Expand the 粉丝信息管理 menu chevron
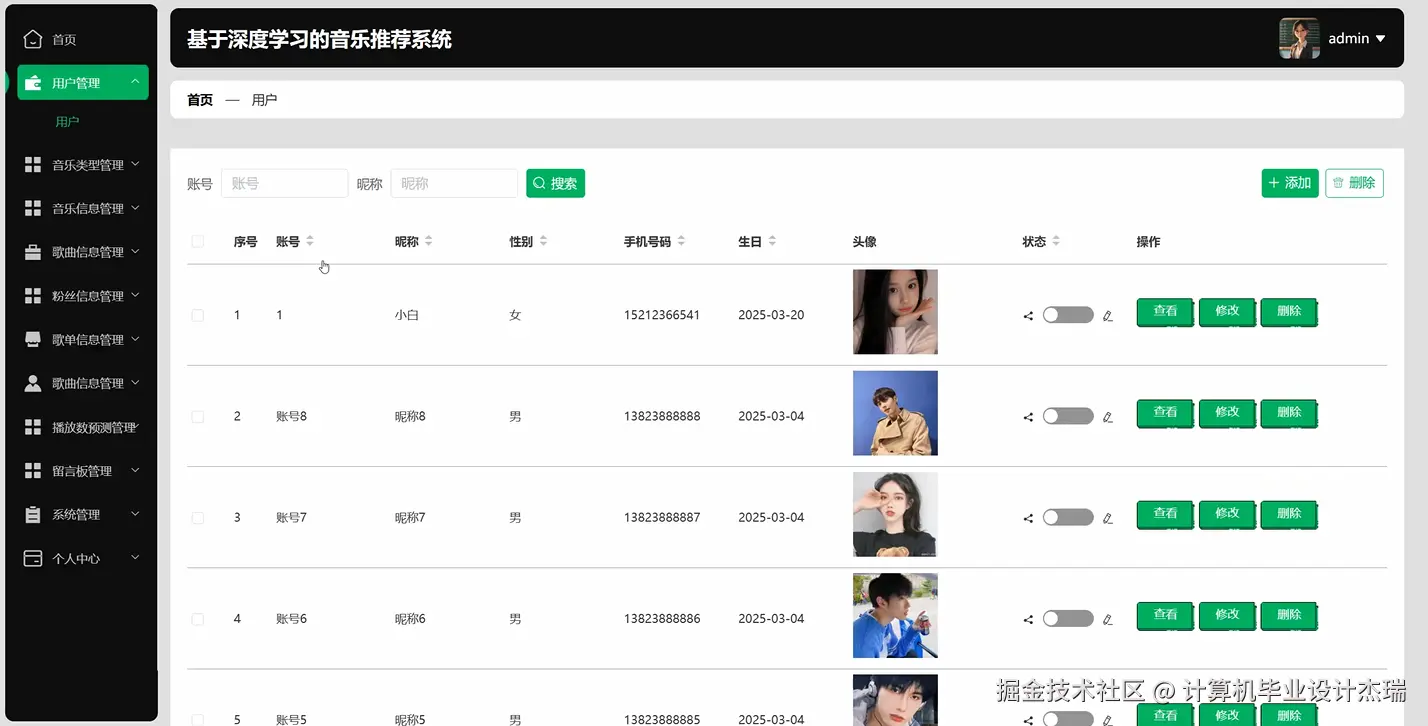 coord(135,295)
